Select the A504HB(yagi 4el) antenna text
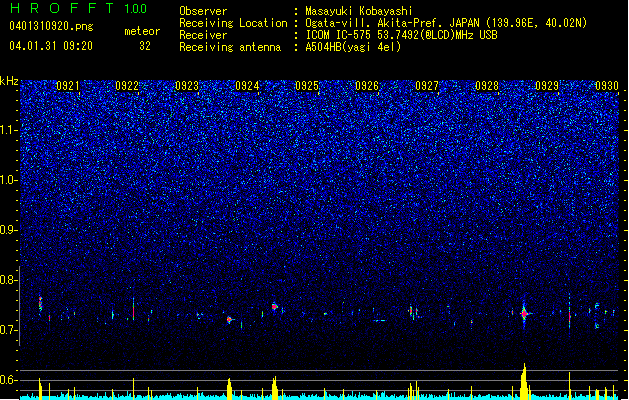 pyautogui.click(x=353, y=47)
